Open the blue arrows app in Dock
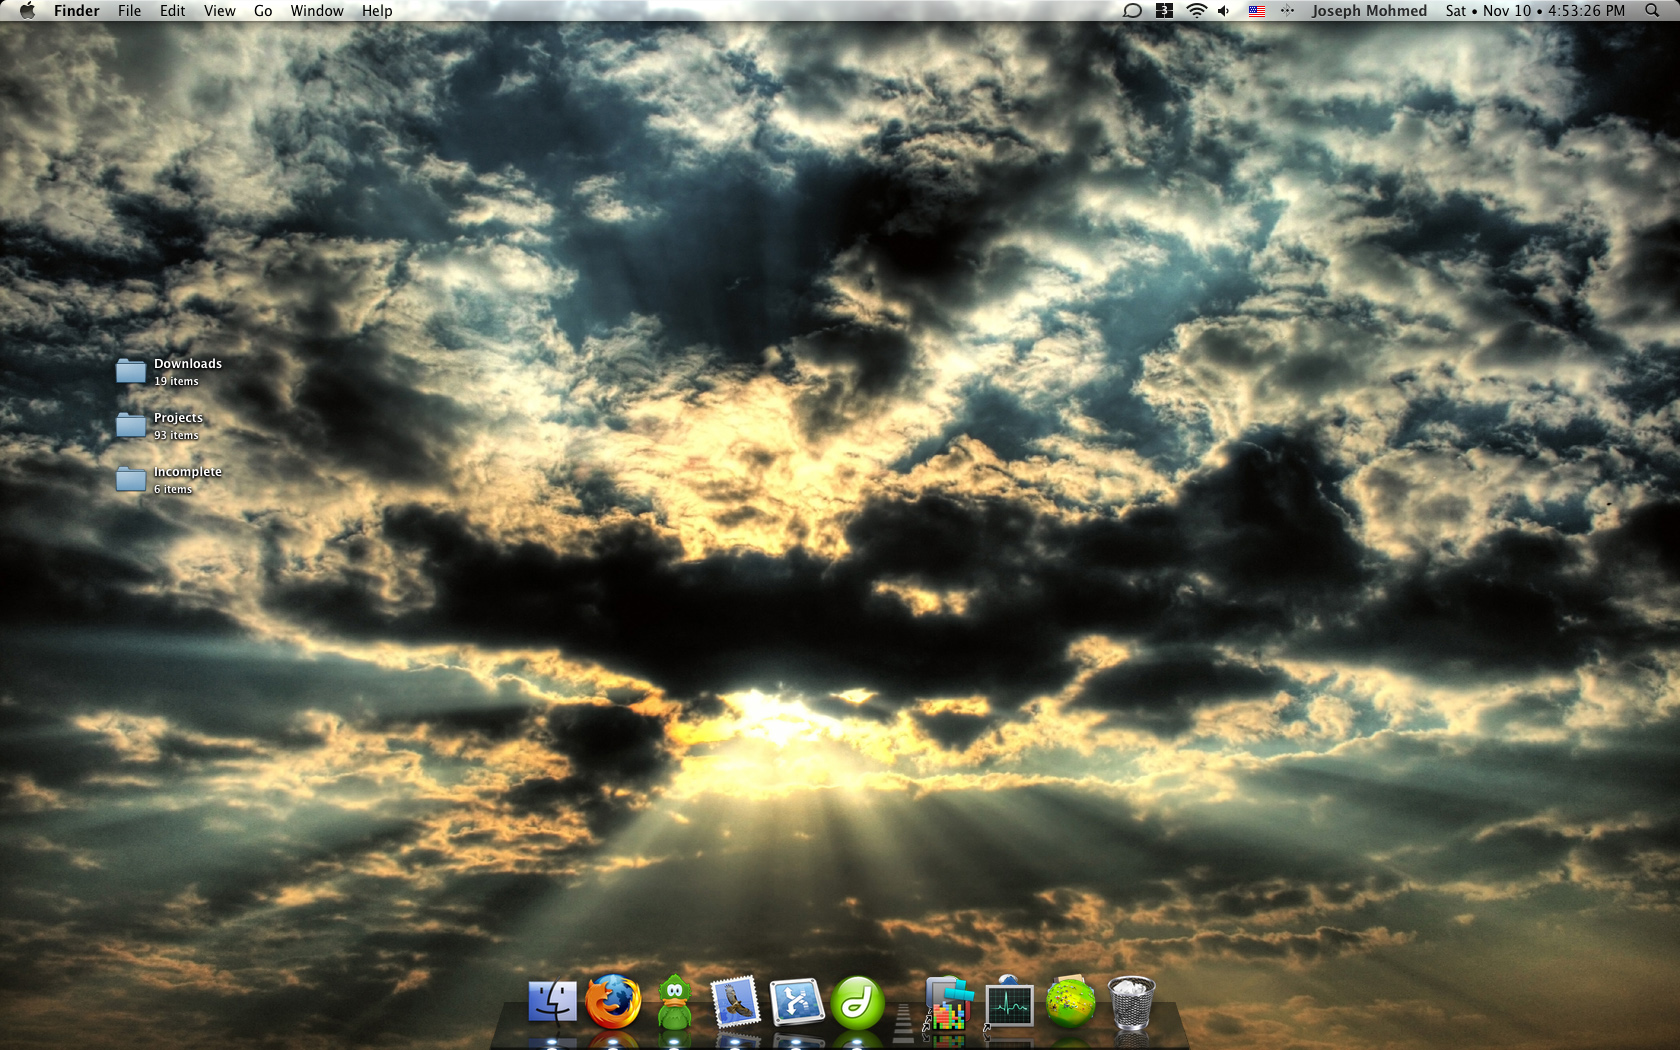 [797, 1003]
